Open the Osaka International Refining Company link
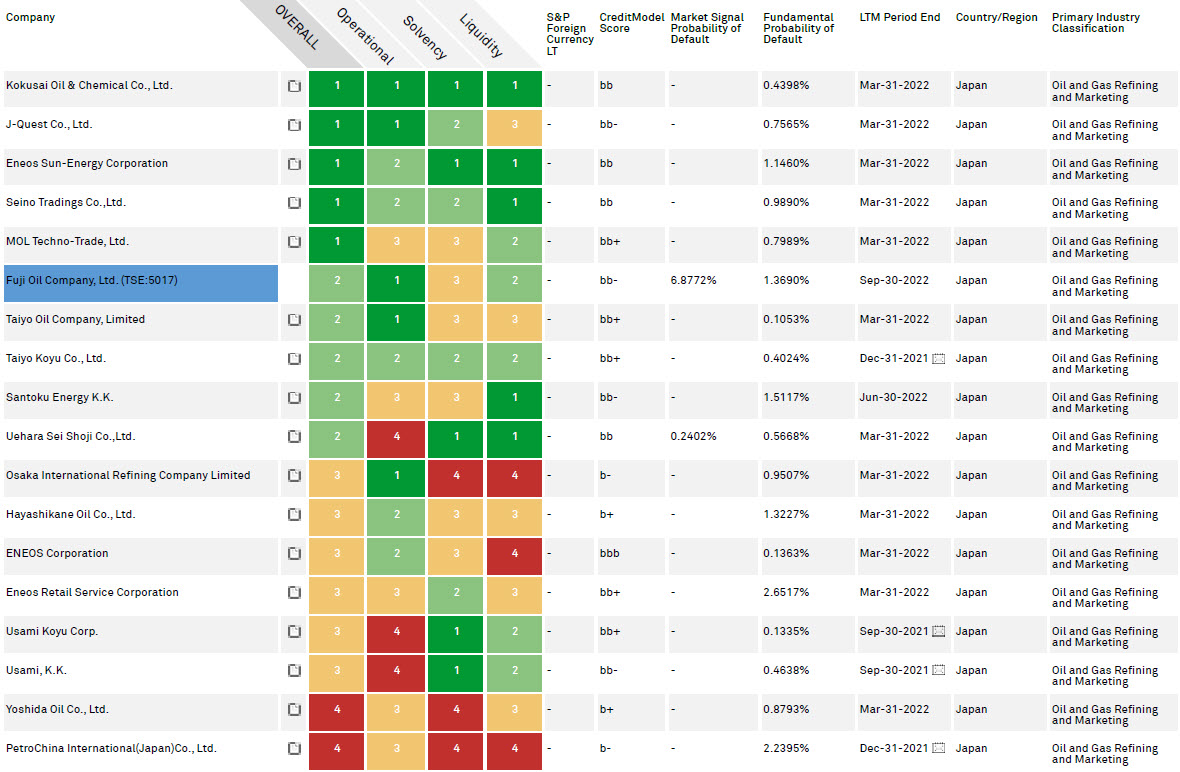Viewport: 1180px width, 772px height. [128, 476]
